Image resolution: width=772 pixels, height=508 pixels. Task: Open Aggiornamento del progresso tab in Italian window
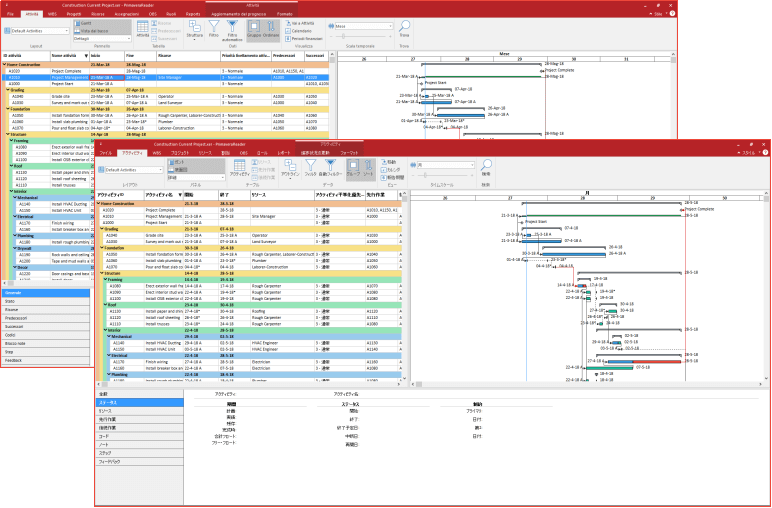coord(239,14)
